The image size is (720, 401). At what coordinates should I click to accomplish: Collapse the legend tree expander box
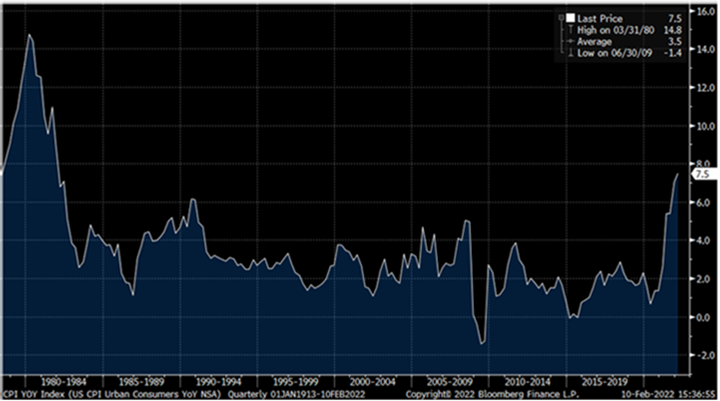560,17
